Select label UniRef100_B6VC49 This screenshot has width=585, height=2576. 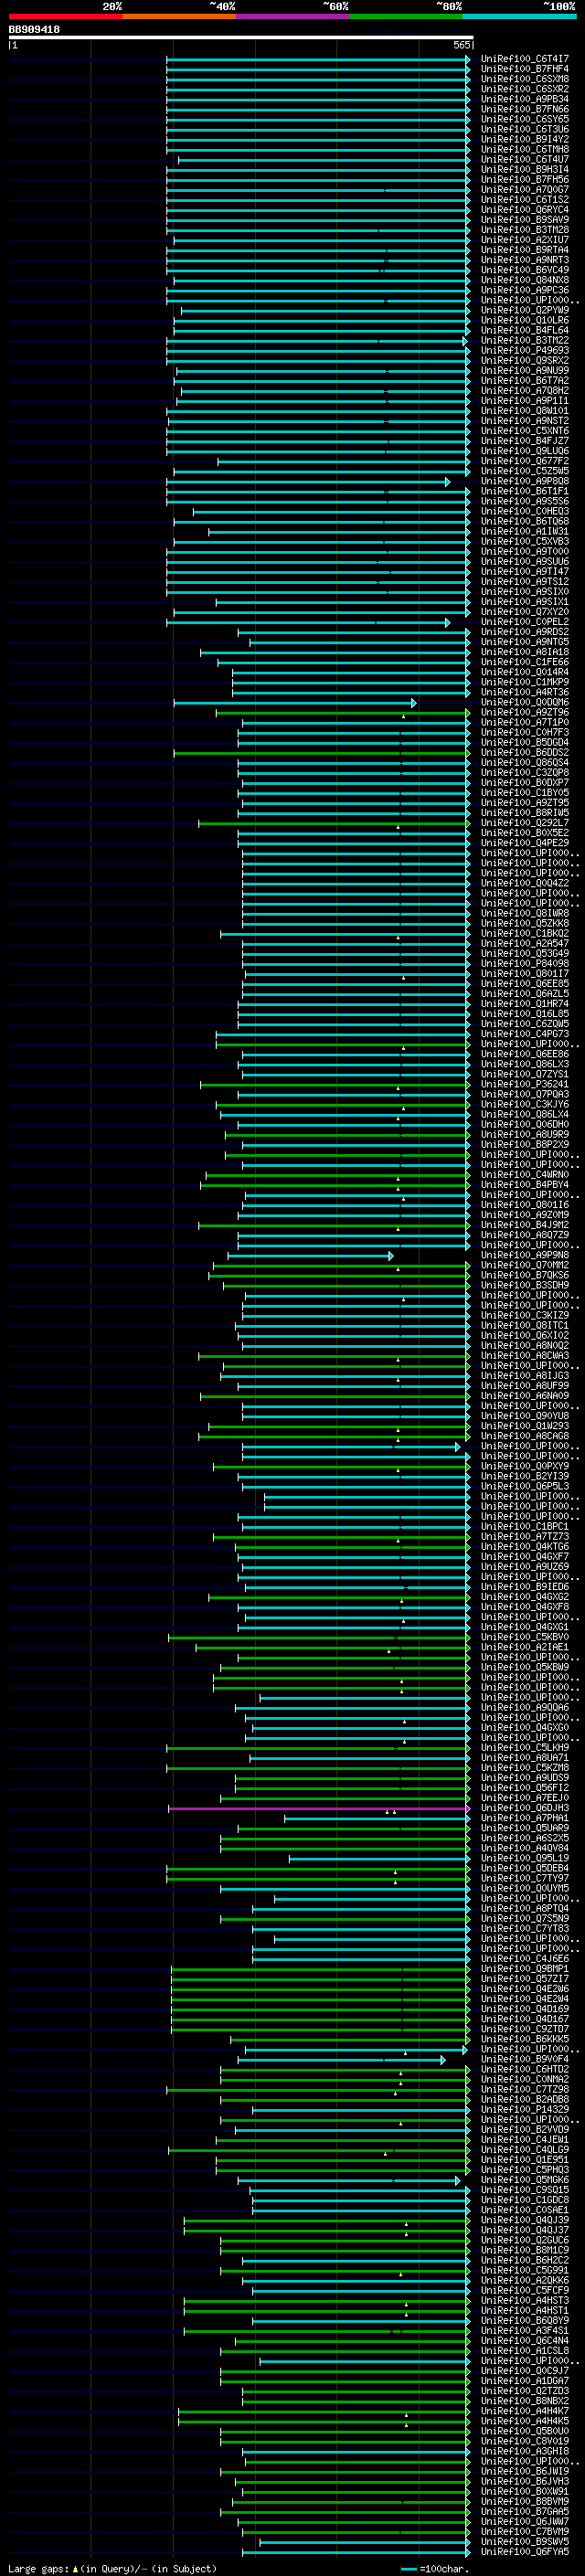[x=525, y=270]
